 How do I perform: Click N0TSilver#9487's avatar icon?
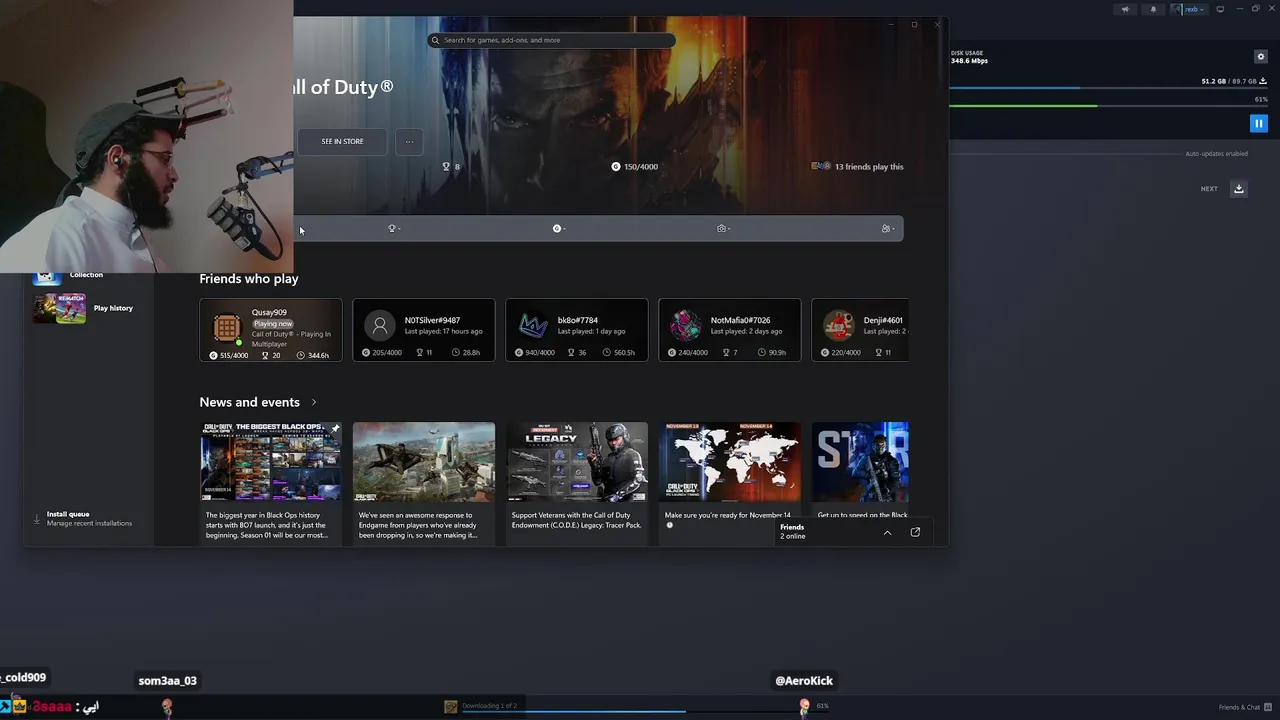(380, 325)
